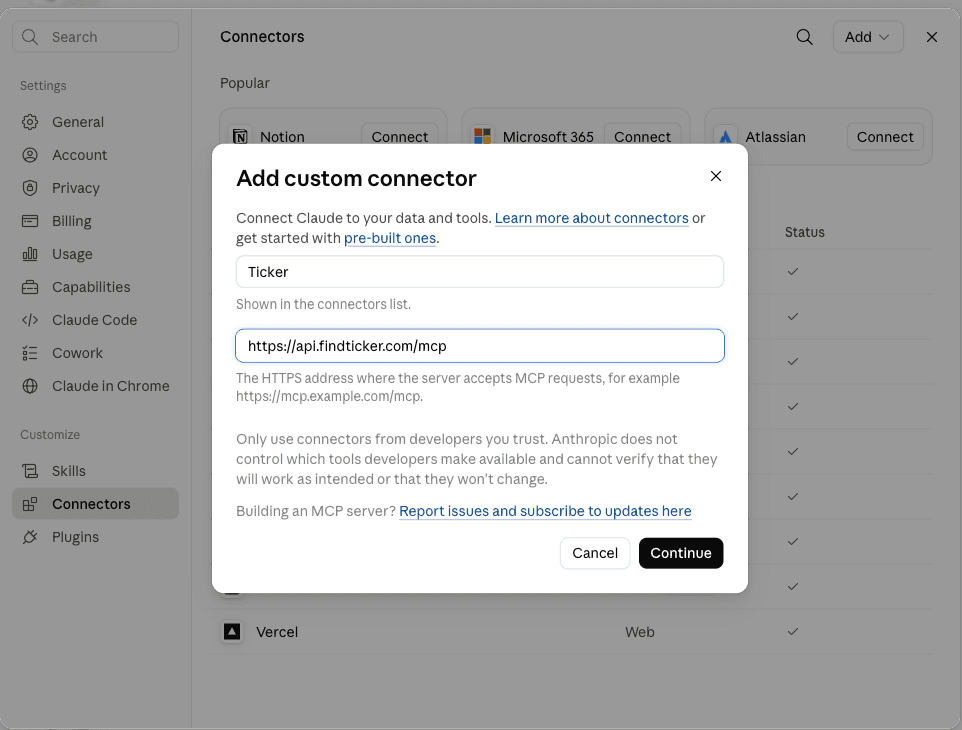
Task: Click the Vercel triangle logo icon
Action: click(232, 631)
